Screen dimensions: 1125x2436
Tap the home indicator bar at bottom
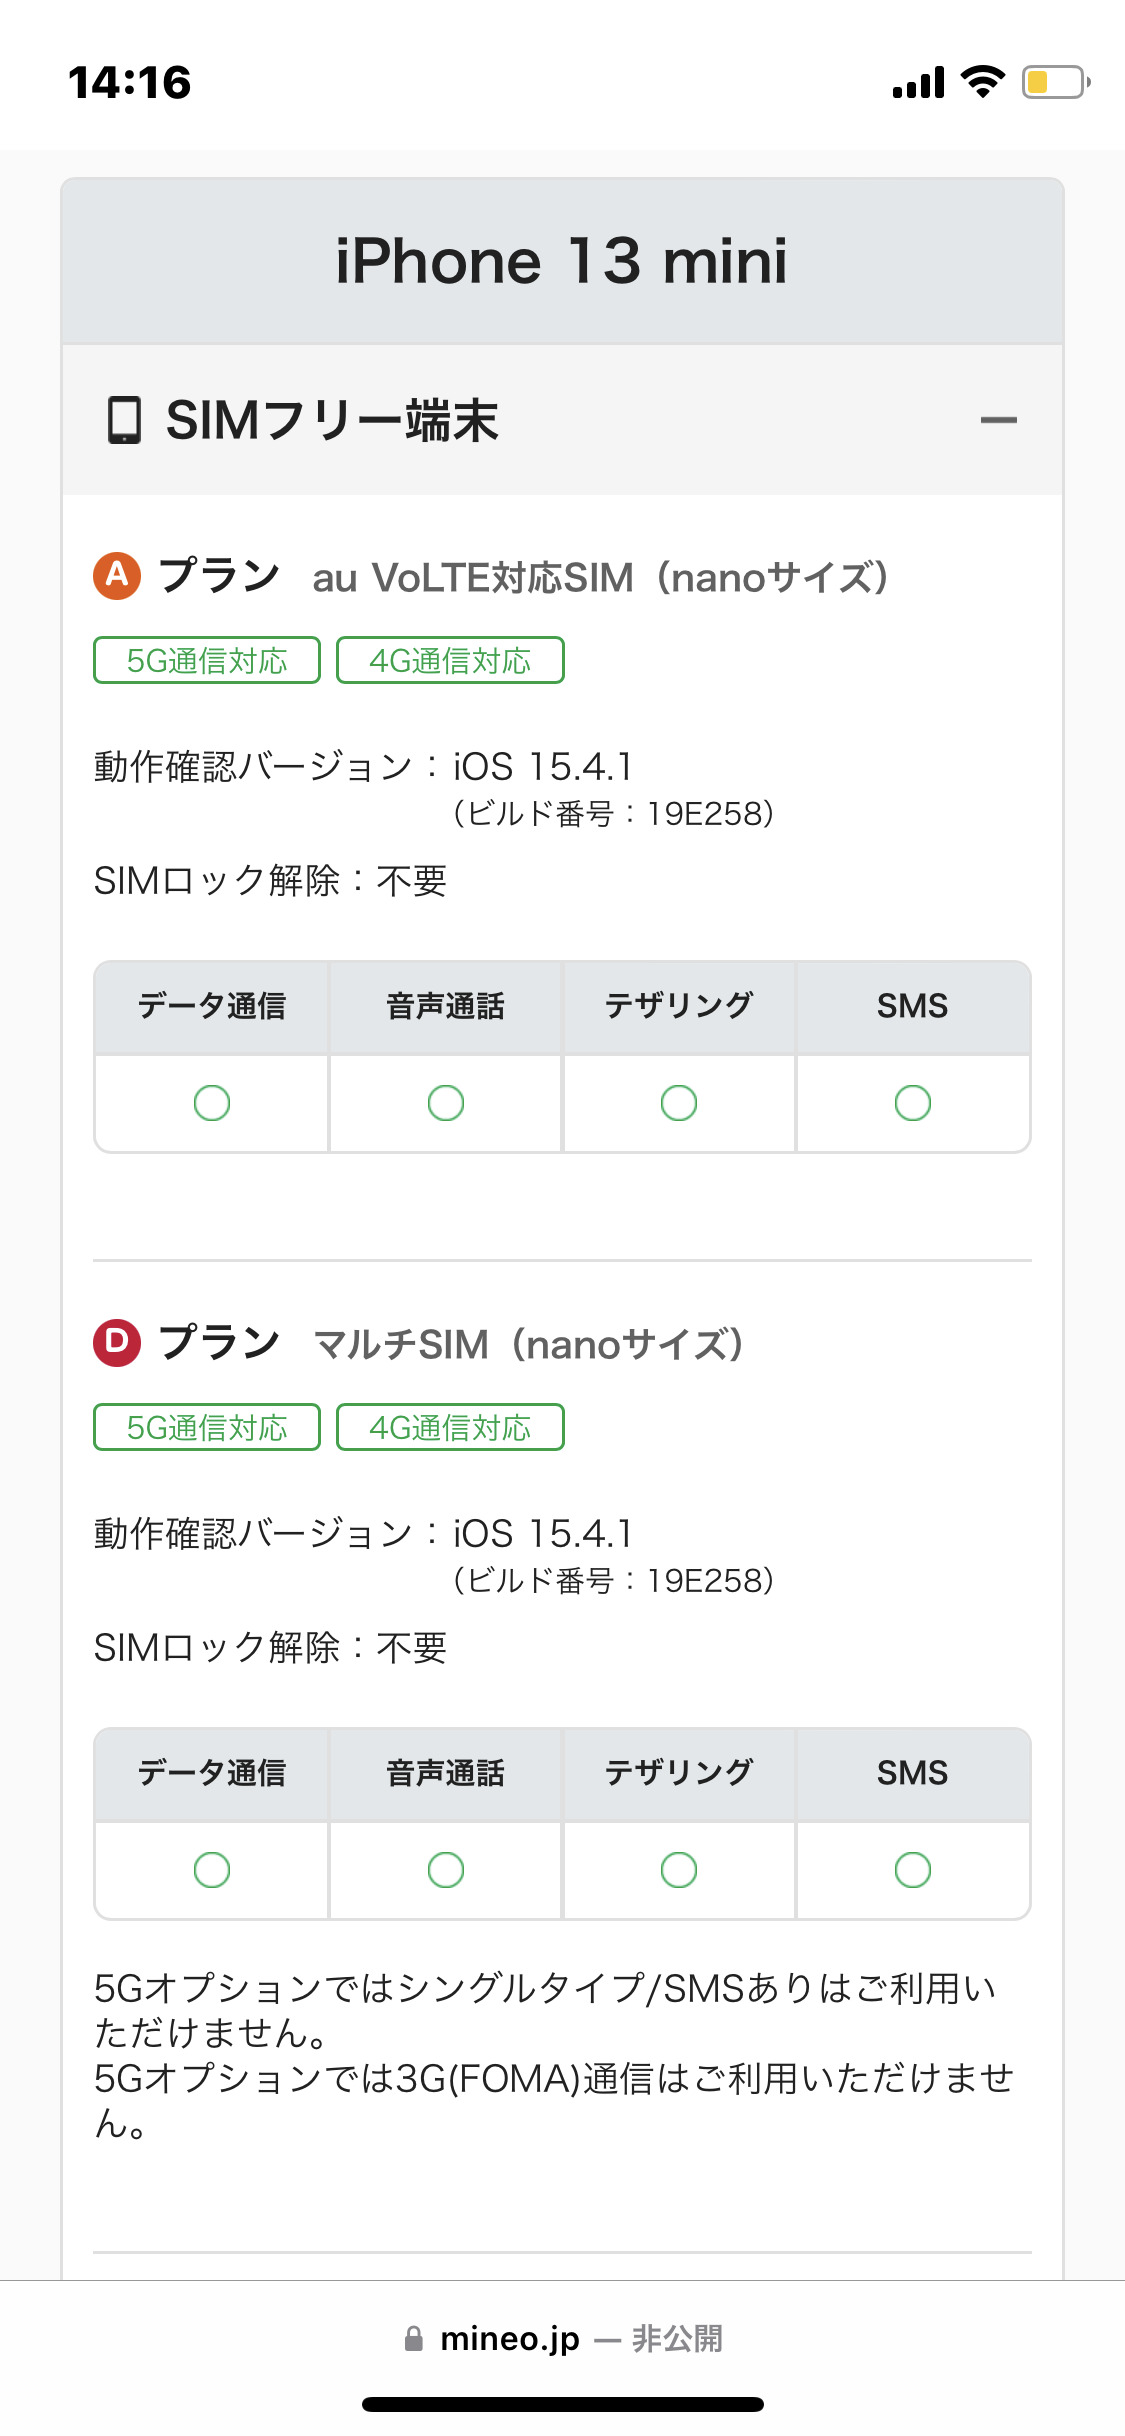point(562,2404)
